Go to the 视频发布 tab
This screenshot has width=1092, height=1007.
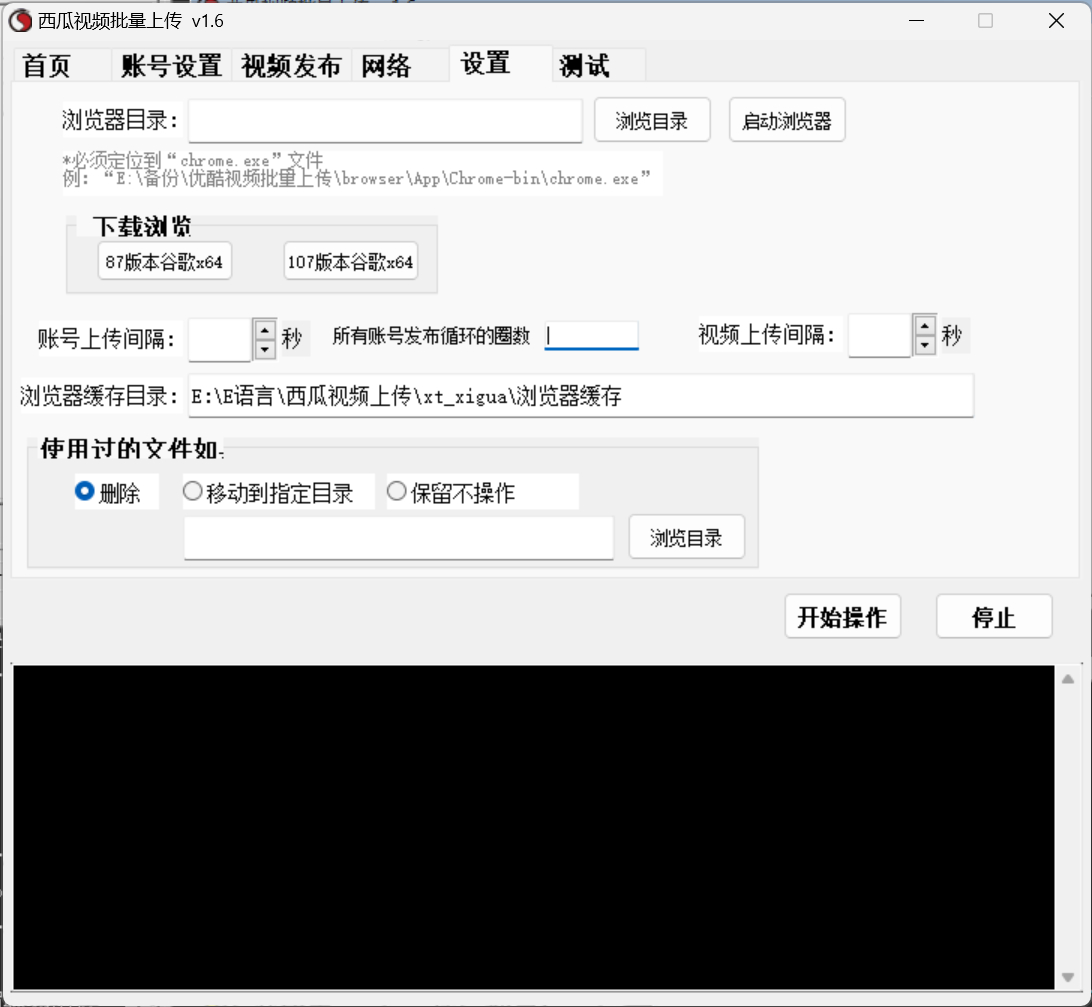click(291, 66)
